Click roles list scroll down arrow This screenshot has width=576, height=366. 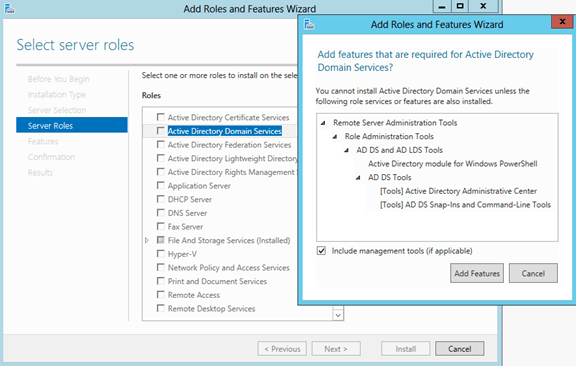point(338,315)
